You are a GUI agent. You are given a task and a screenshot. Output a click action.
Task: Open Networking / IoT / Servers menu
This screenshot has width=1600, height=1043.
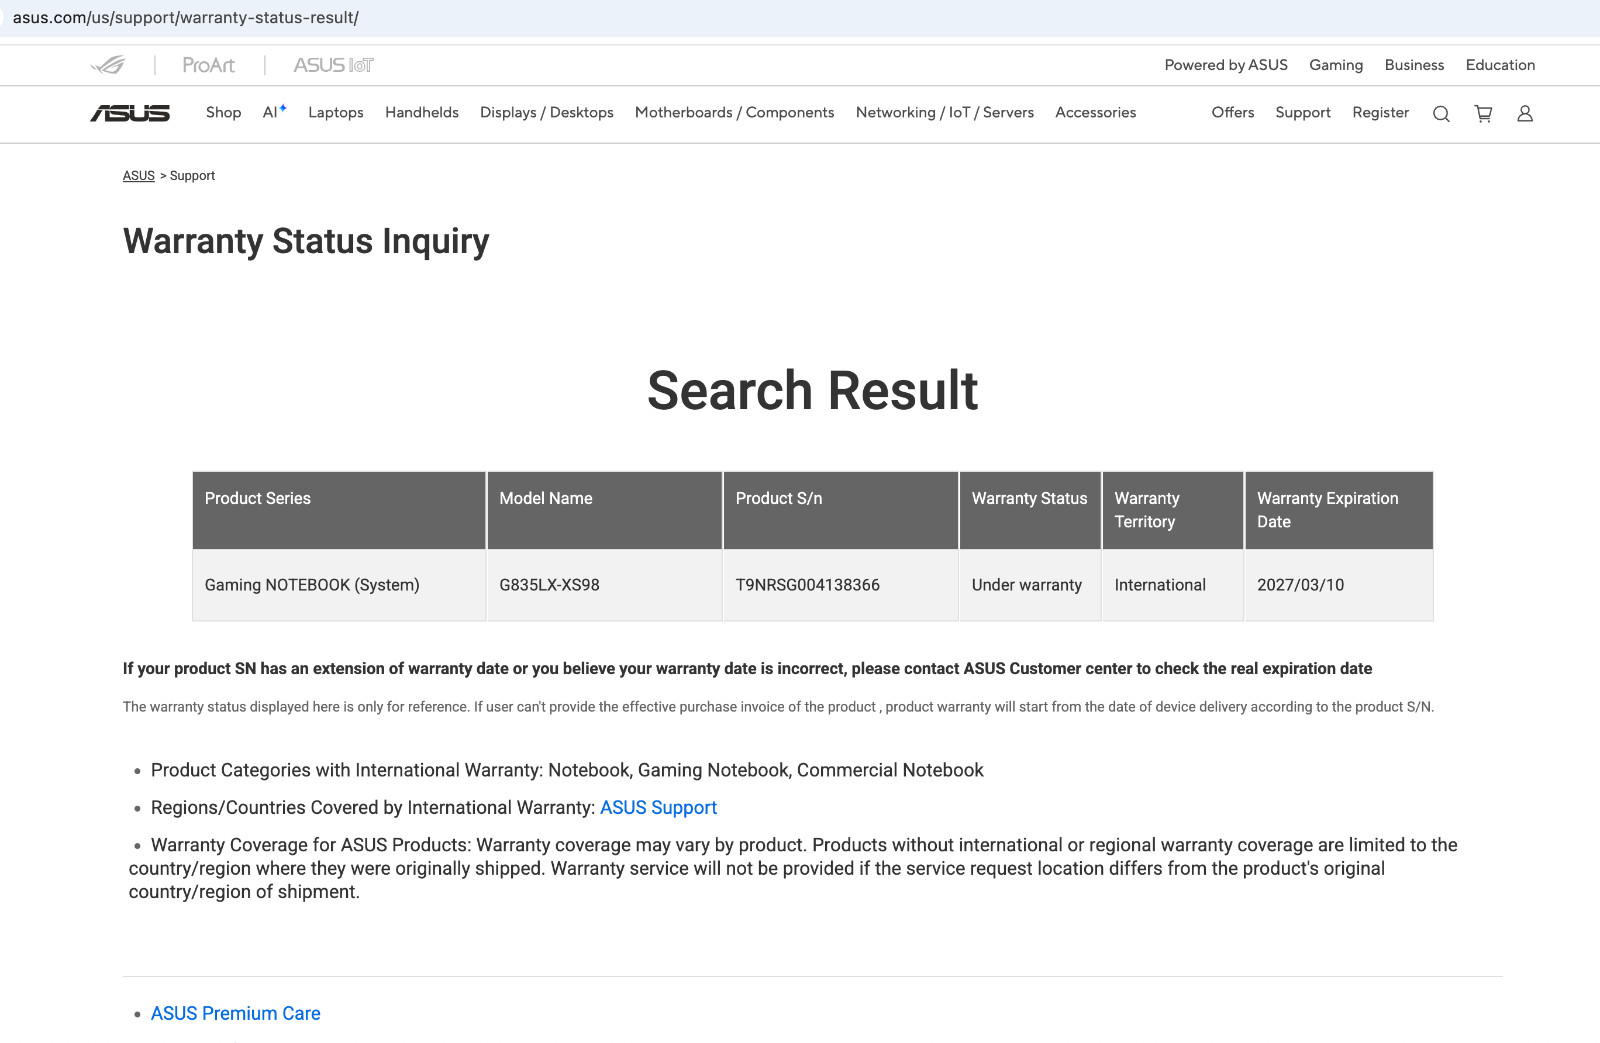[x=945, y=113]
